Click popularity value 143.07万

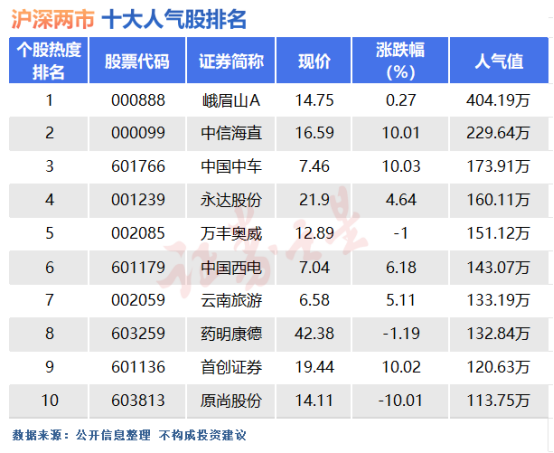(x=498, y=267)
